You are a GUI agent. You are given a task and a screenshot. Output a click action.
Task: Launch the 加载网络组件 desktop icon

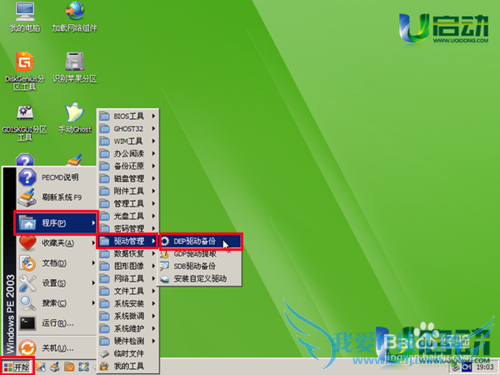point(74,17)
